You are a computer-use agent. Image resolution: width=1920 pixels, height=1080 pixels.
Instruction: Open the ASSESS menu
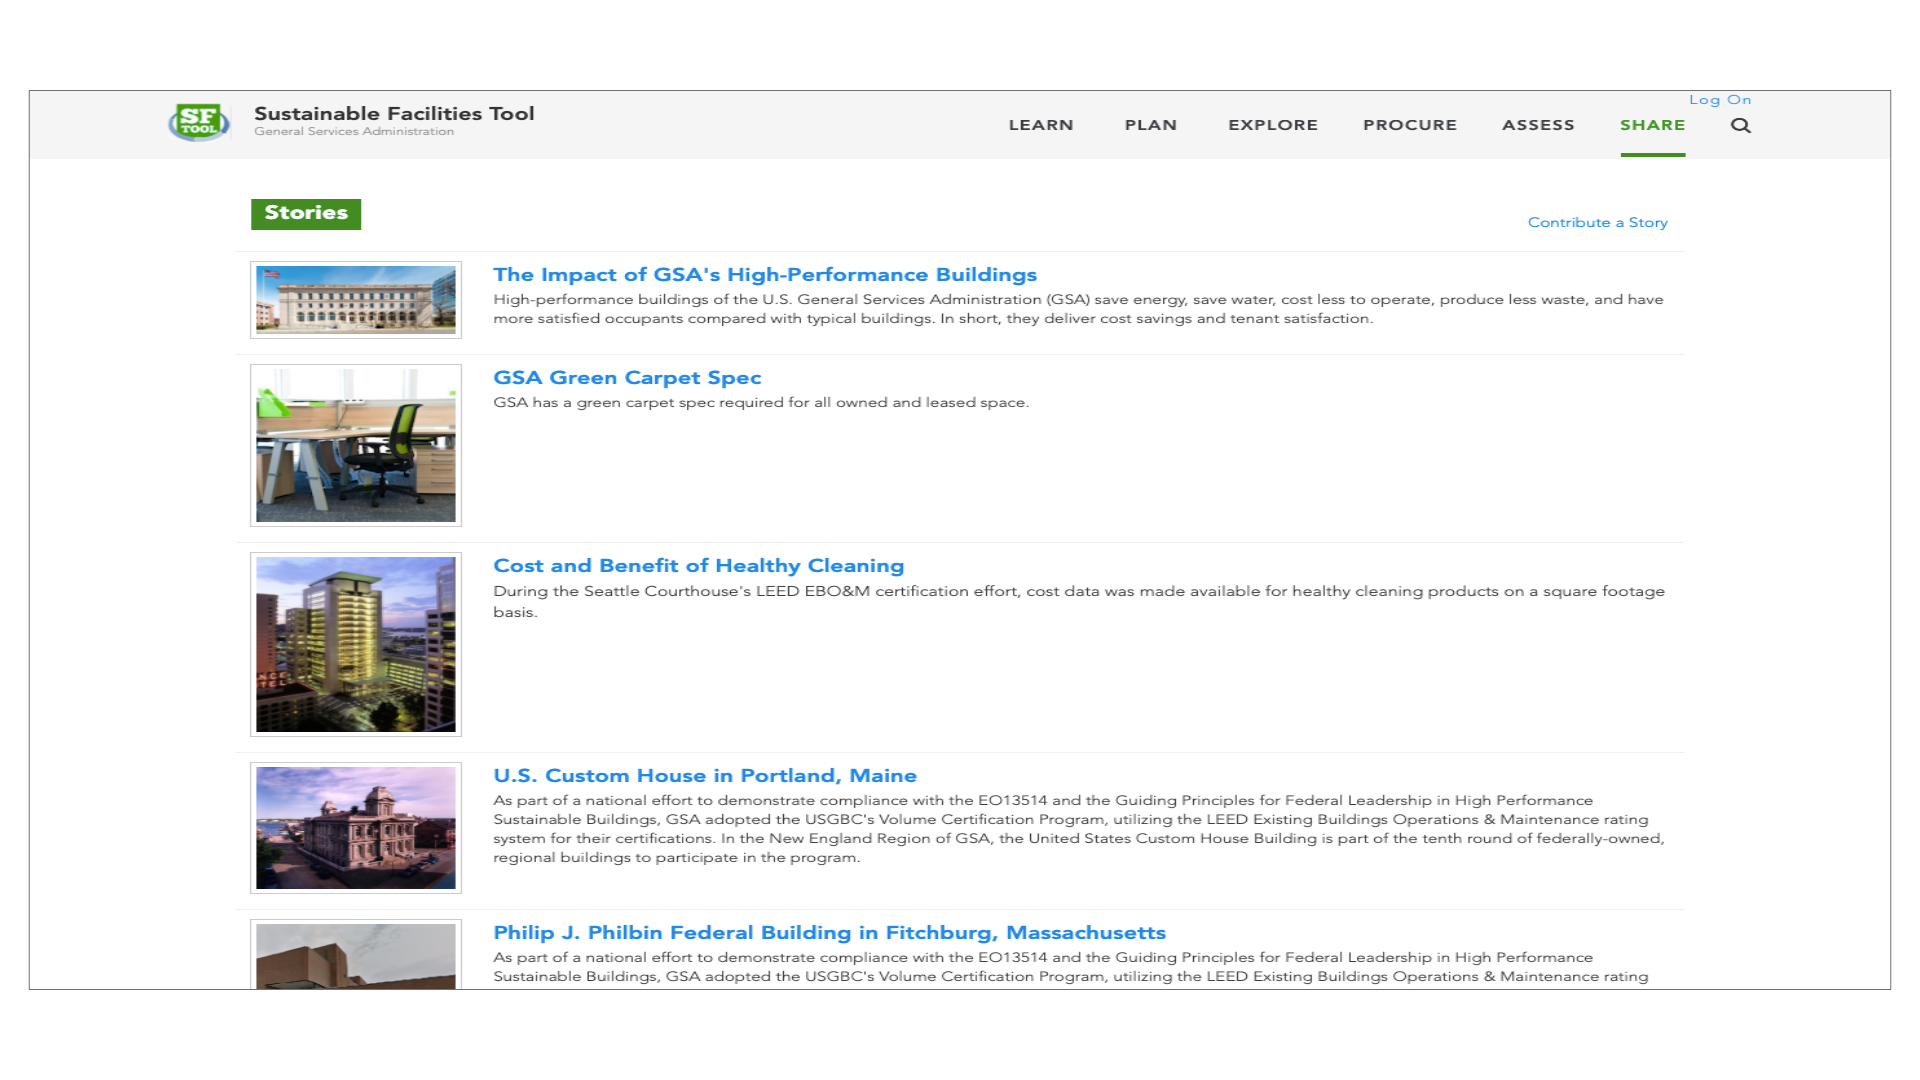pyautogui.click(x=1537, y=125)
